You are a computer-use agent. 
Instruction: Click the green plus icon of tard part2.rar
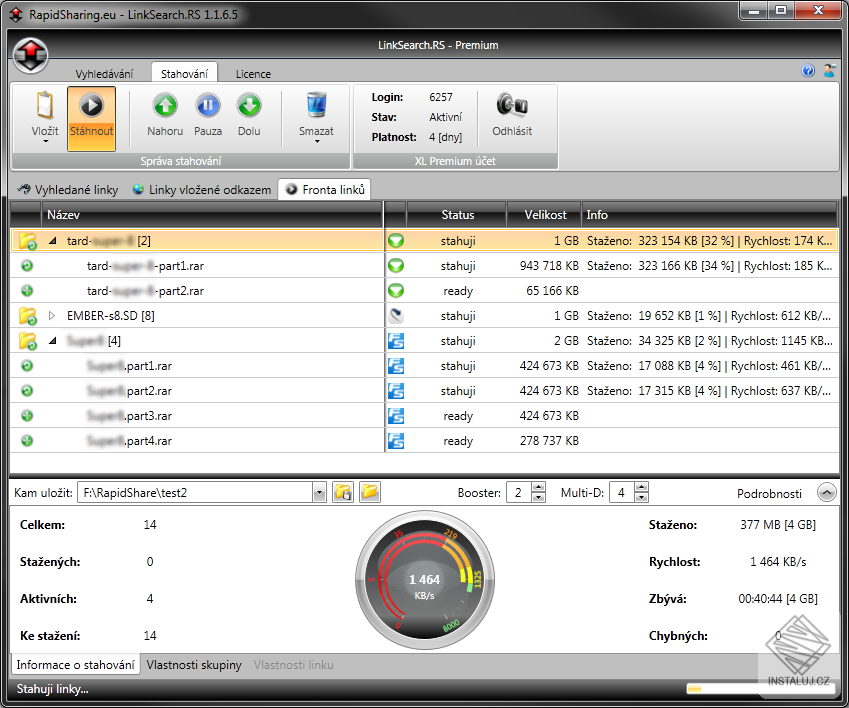[27, 291]
